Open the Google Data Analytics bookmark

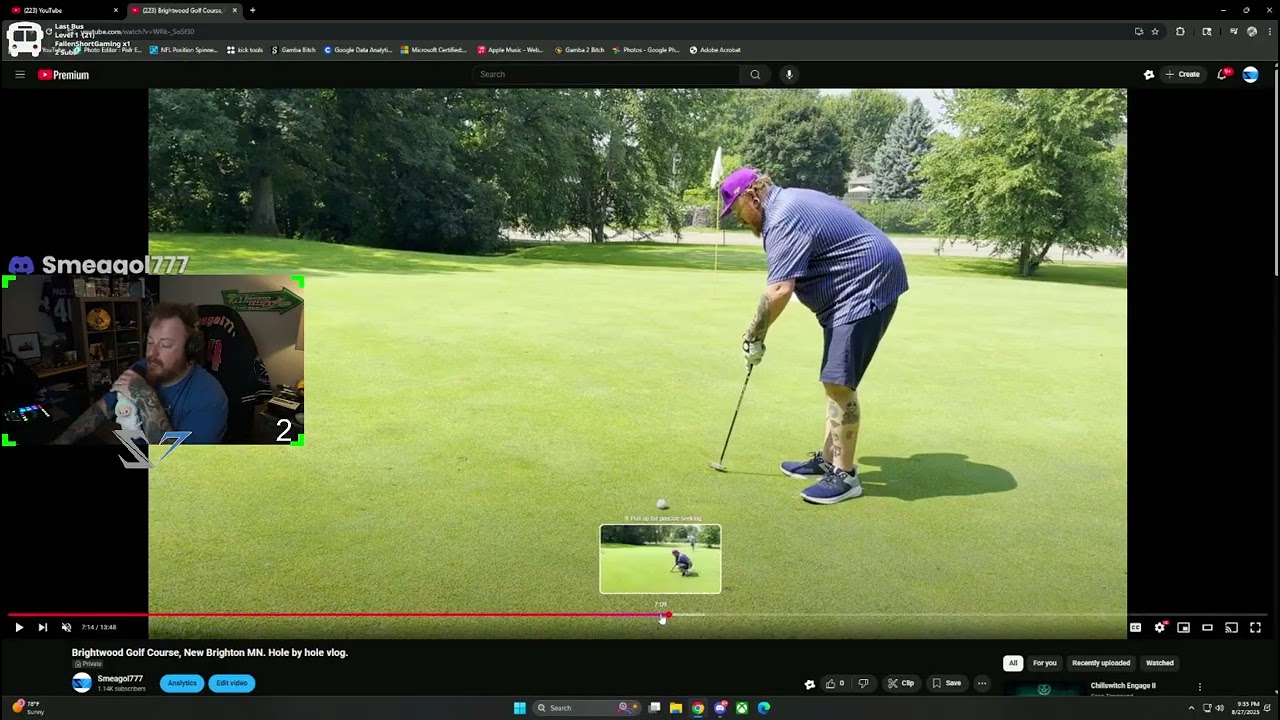[x=358, y=50]
